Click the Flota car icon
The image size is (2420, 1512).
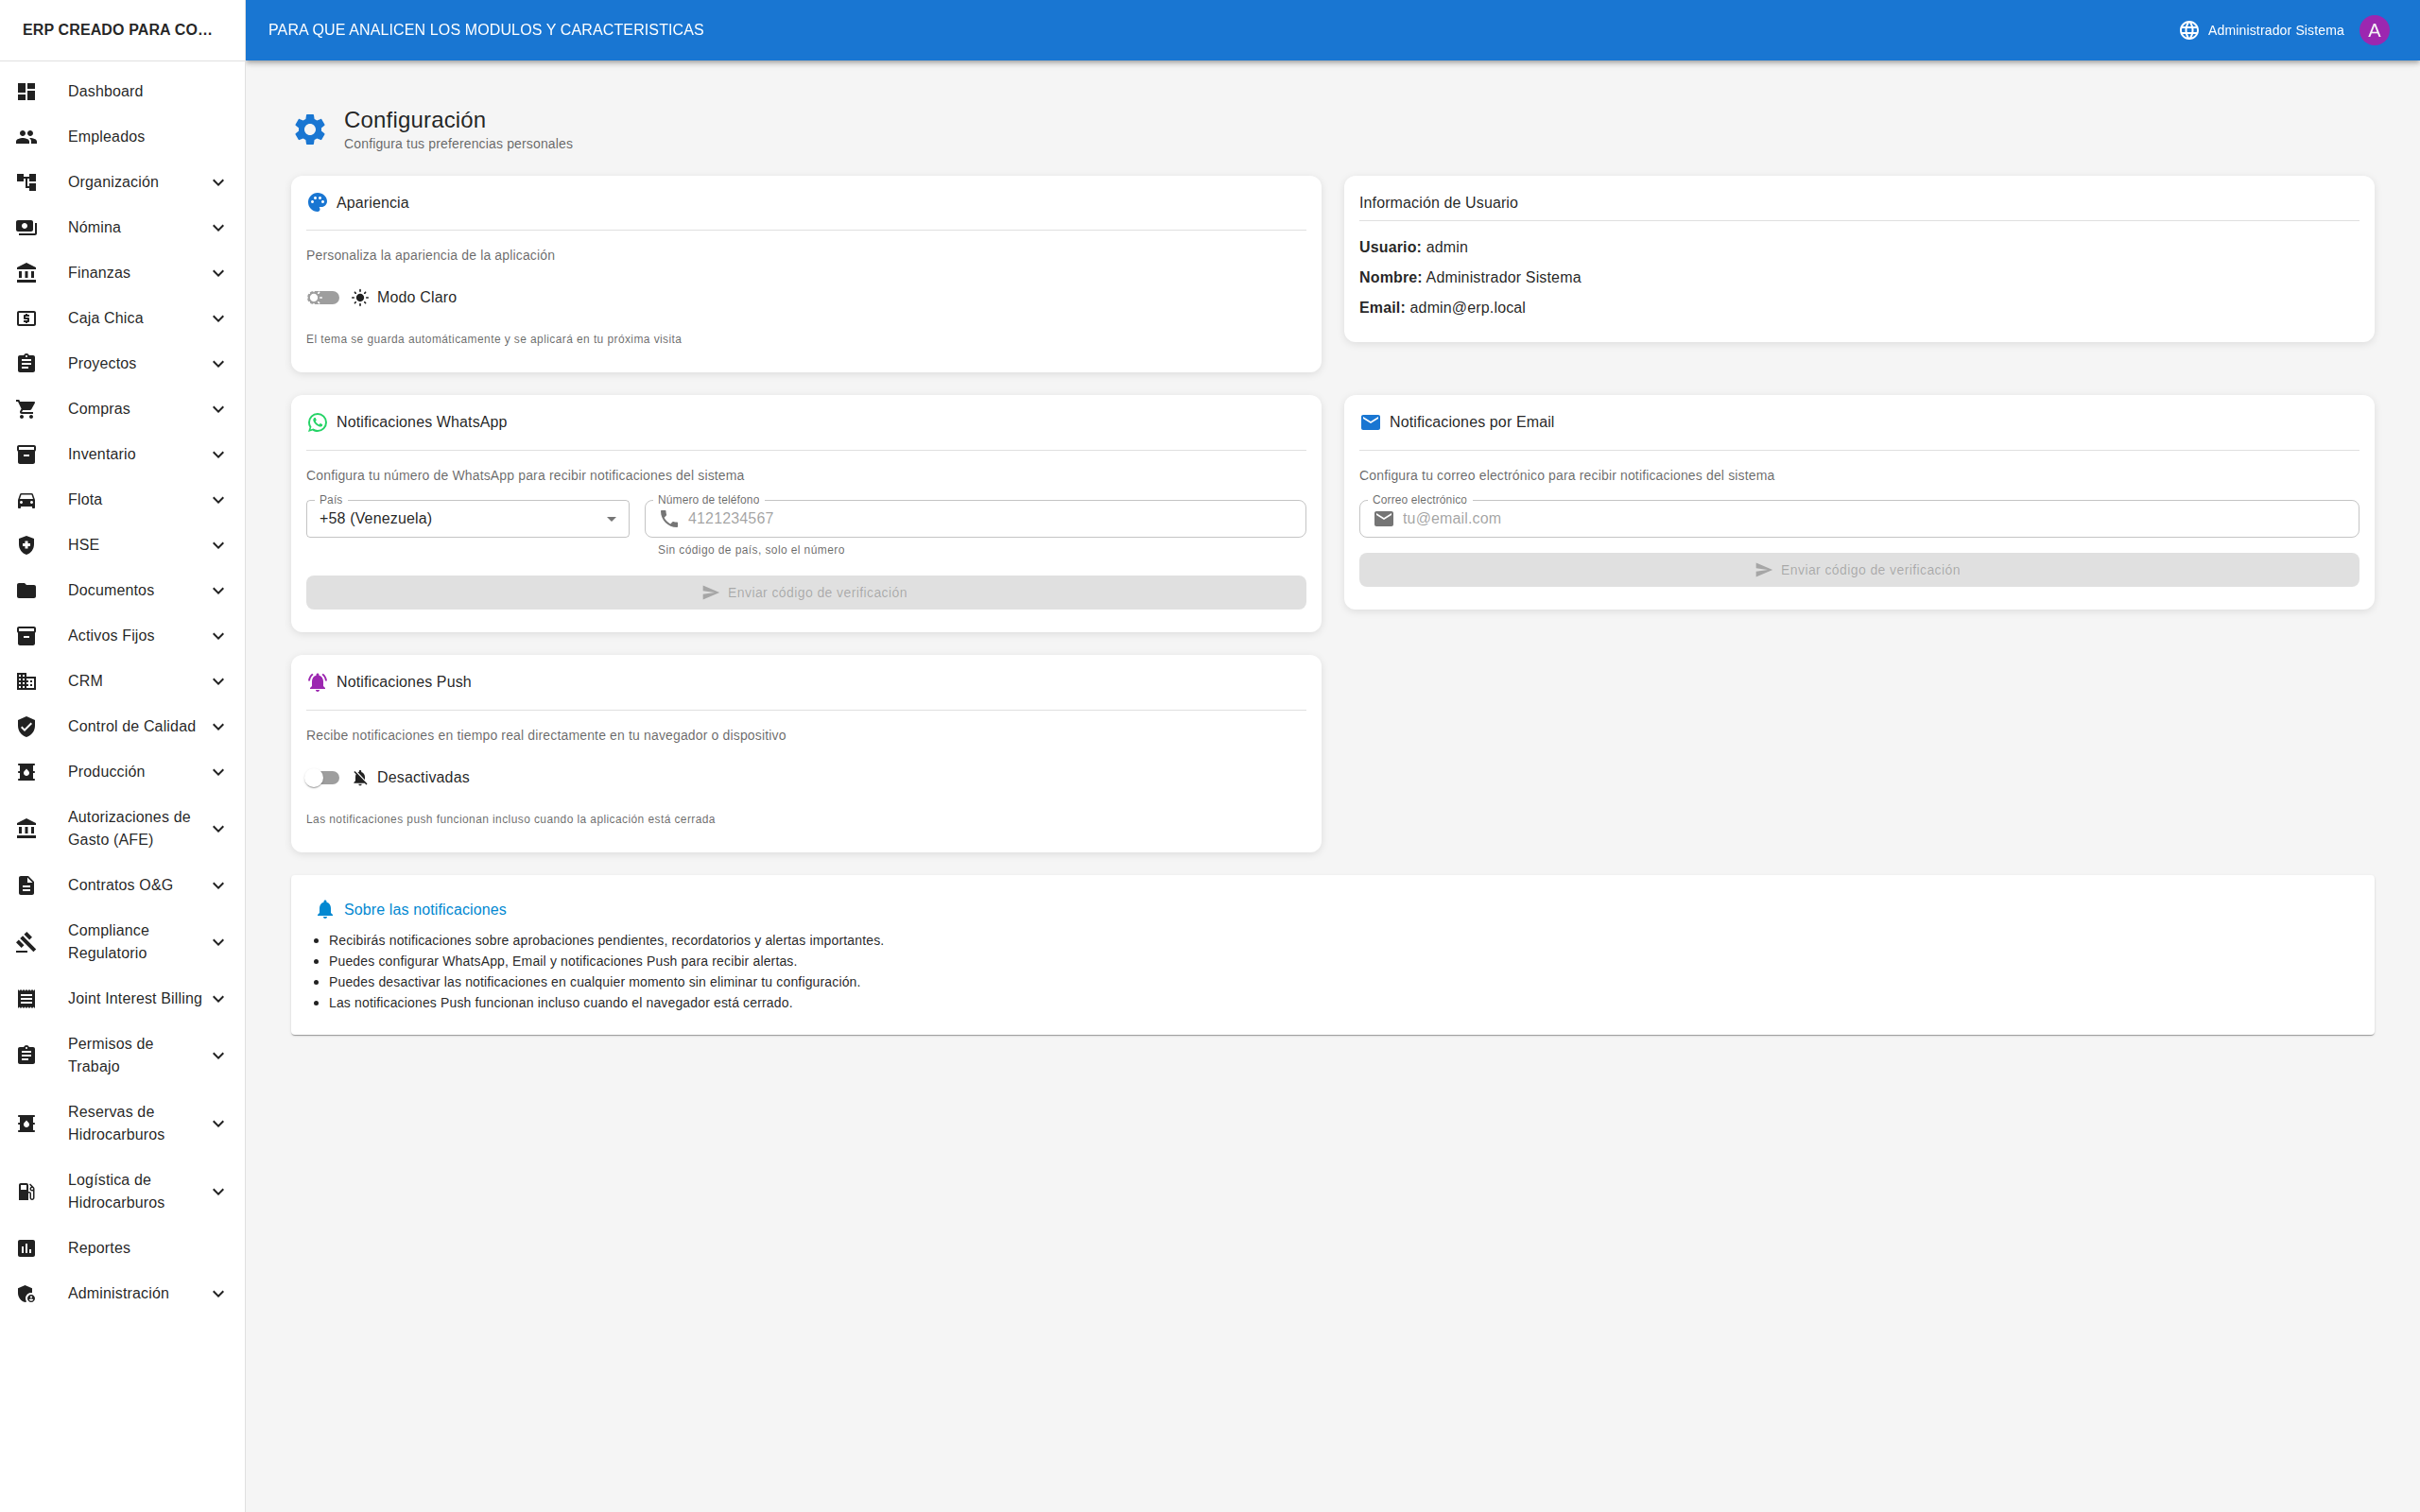coord(26,499)
